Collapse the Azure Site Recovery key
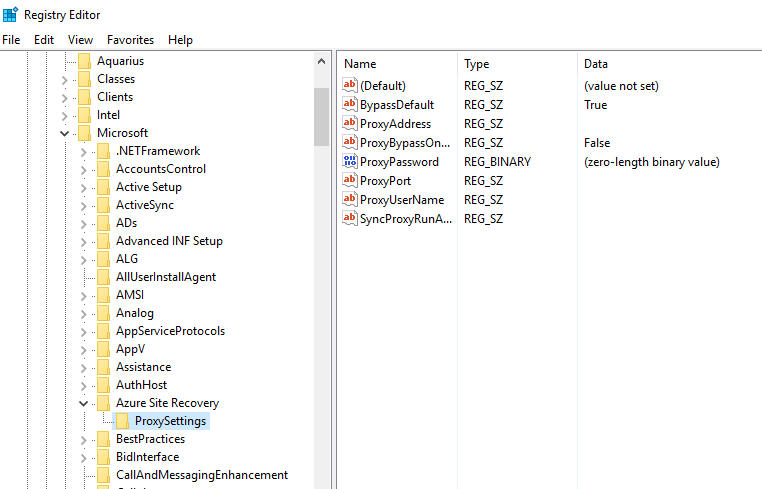Viewport: 762px width, 489px height. click(84, 403)
